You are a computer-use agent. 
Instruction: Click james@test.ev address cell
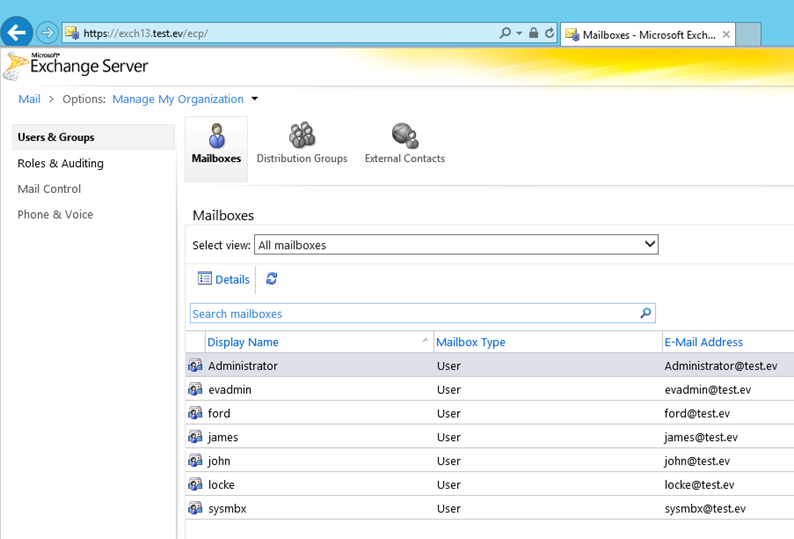[x=701, y=437]
